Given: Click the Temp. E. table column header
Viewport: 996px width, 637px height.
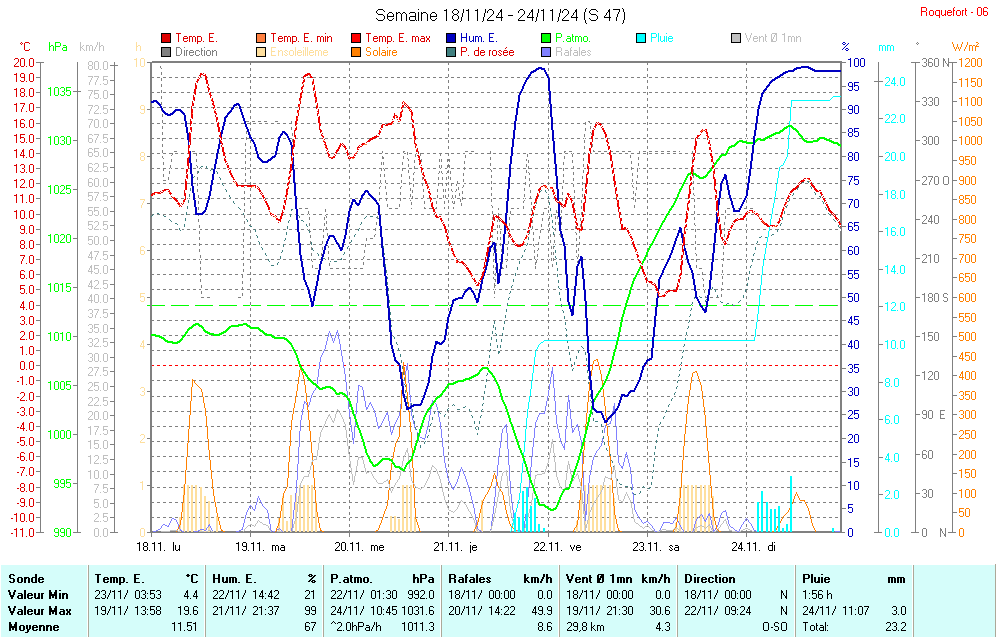Looking at the screenshot, I should coord(119,579).
